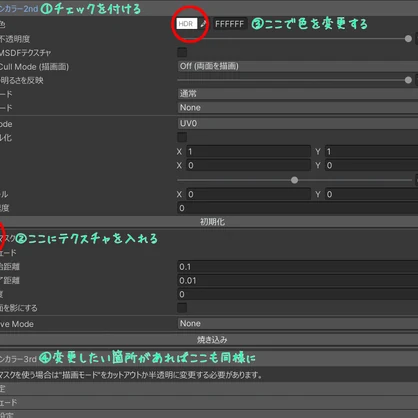Image resolution: width=418 pixels, height=418 pixels.
Task: Click the 0.01 distance field
Action: pyautogui.click(x=297, y=281)
